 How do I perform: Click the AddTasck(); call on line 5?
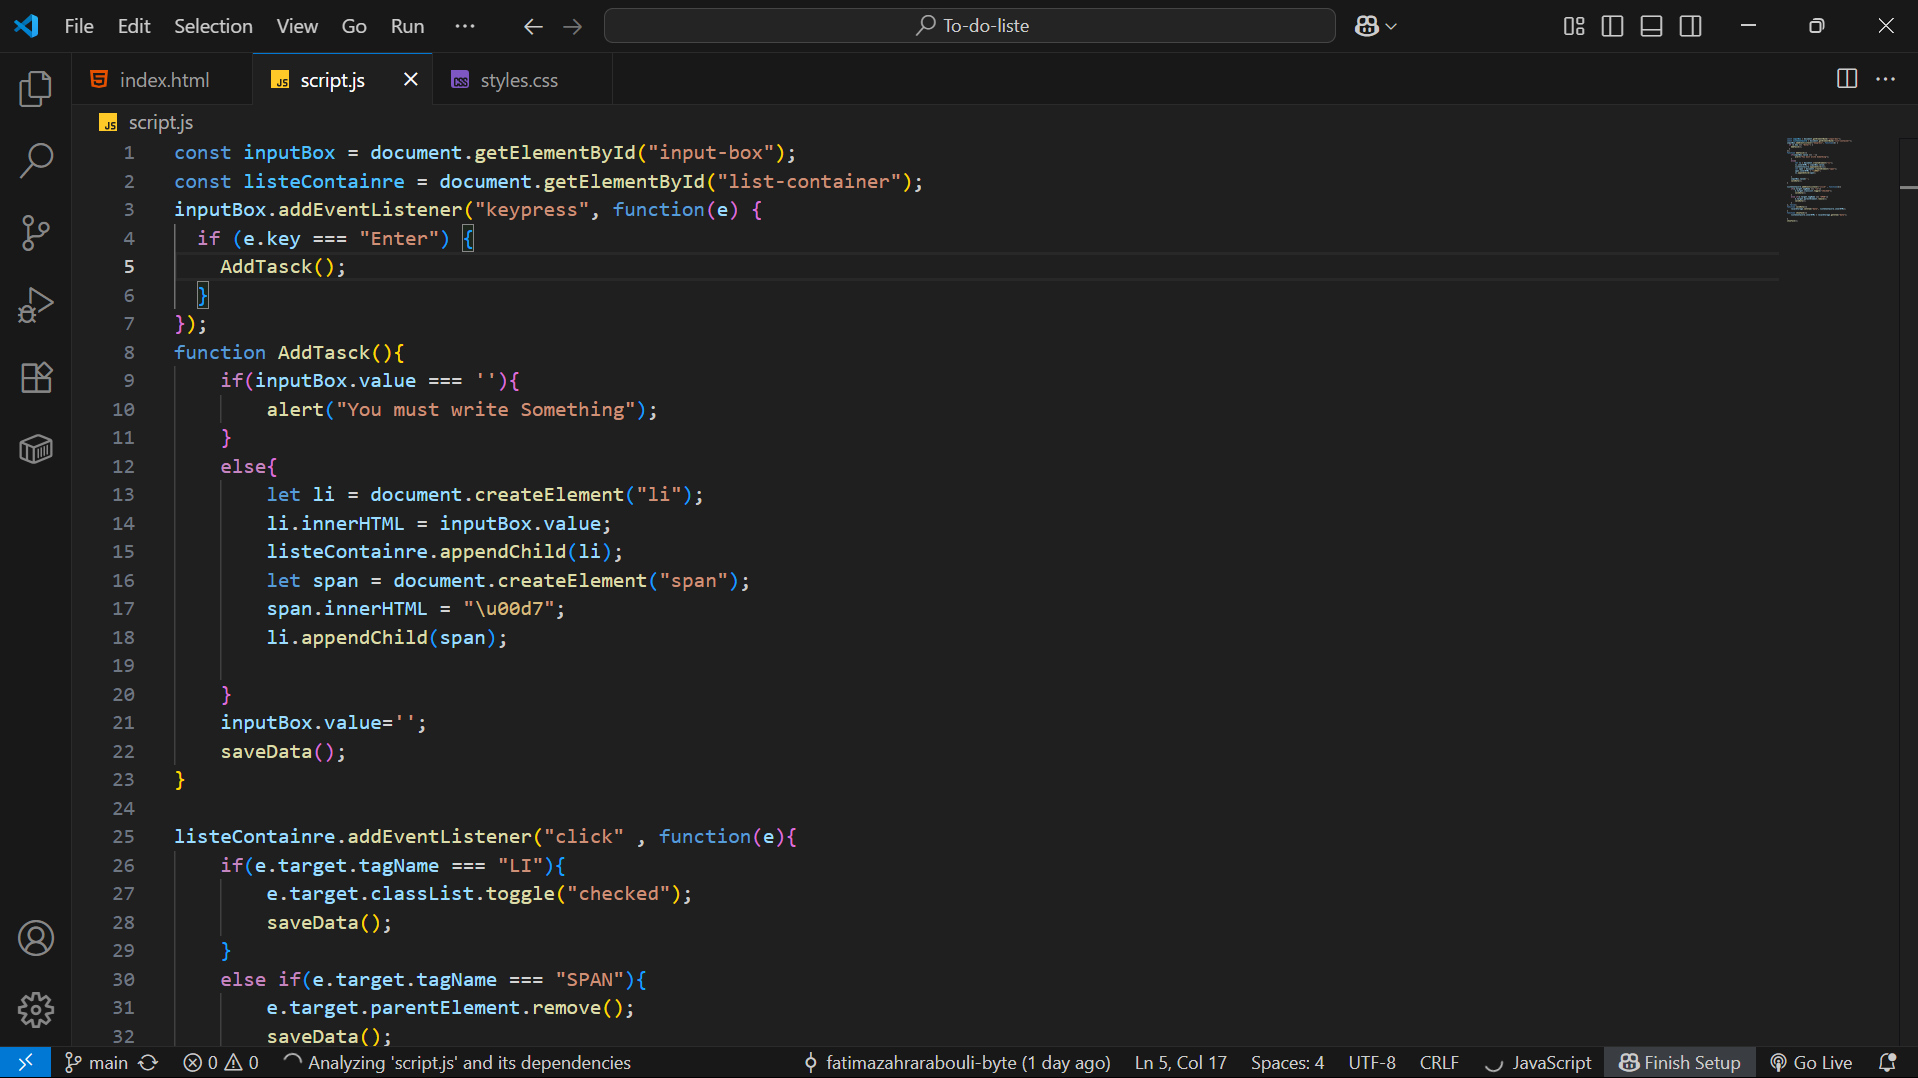283,267
